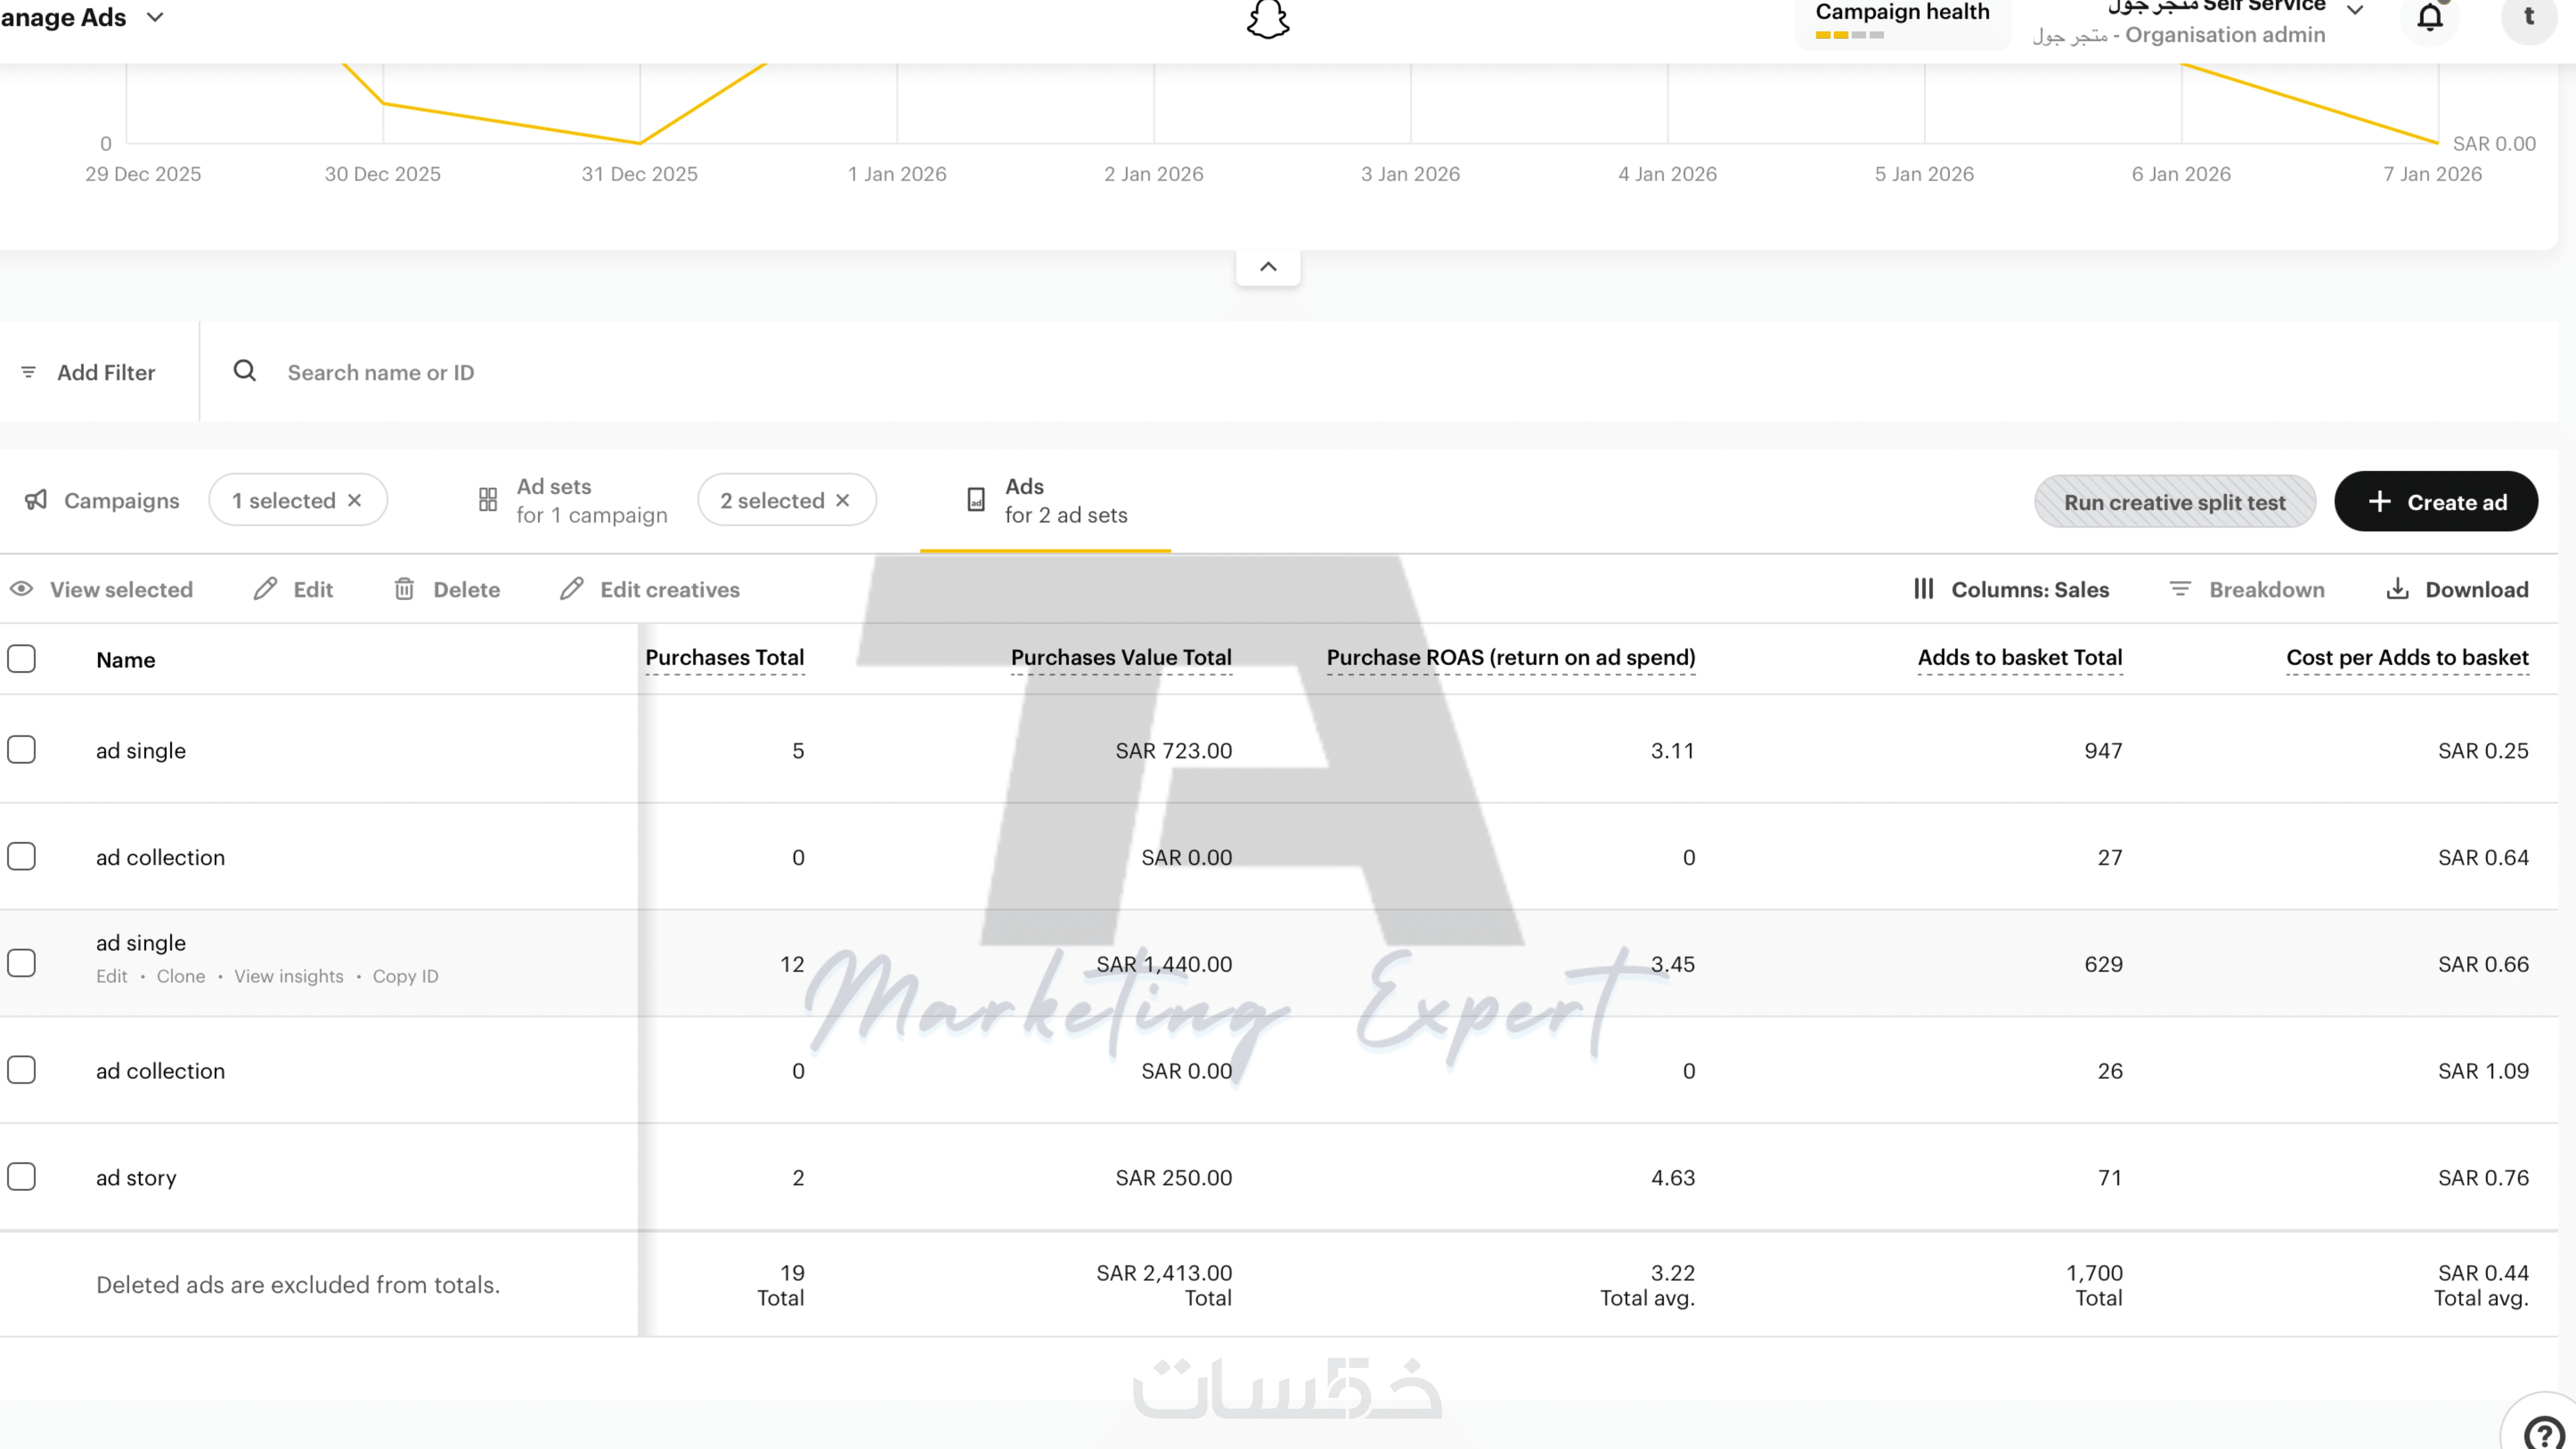Open the user avatar menu
This screenshot has width=2576, height=1449.
(2528, 17)
